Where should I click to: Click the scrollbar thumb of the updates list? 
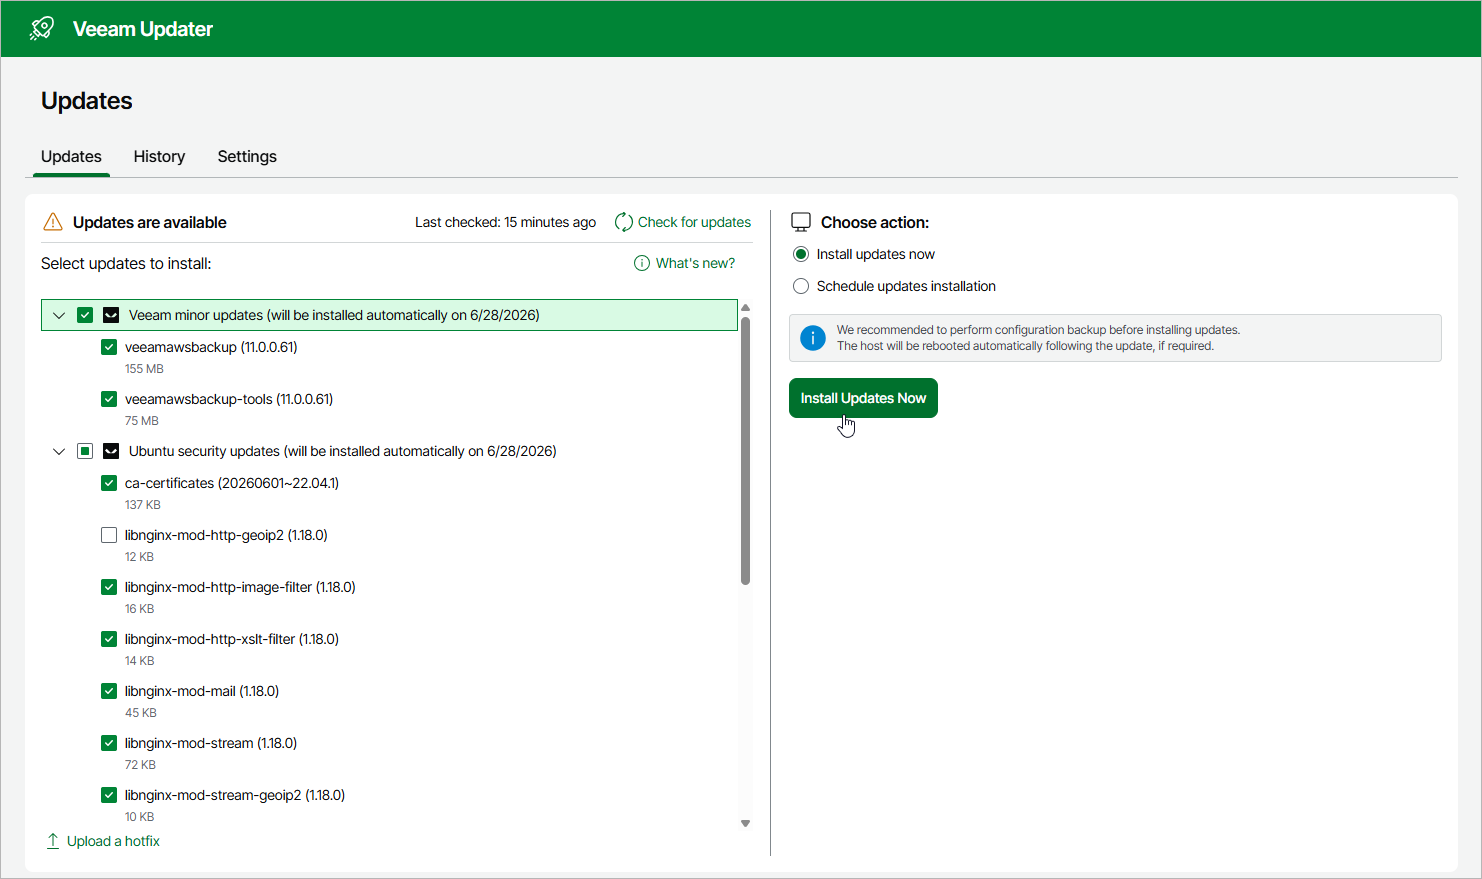tap(745, 450)
